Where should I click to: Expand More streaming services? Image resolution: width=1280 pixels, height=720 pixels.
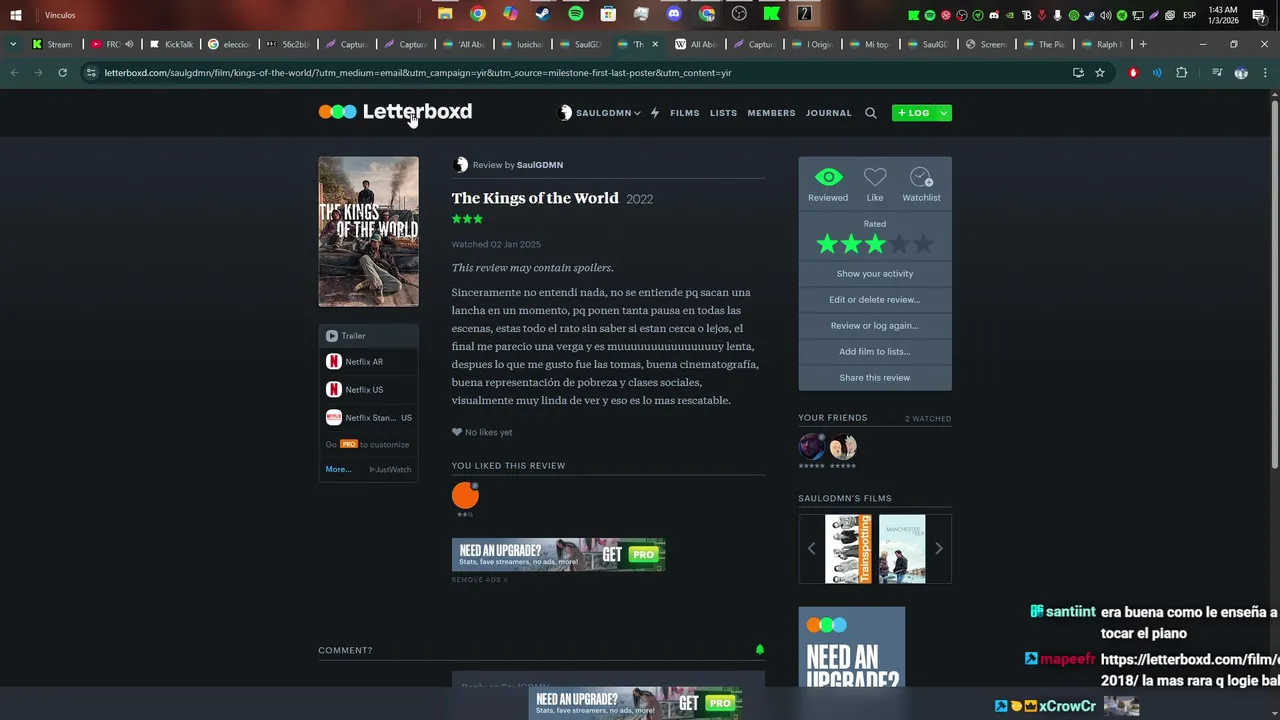(x=338, y=469)
